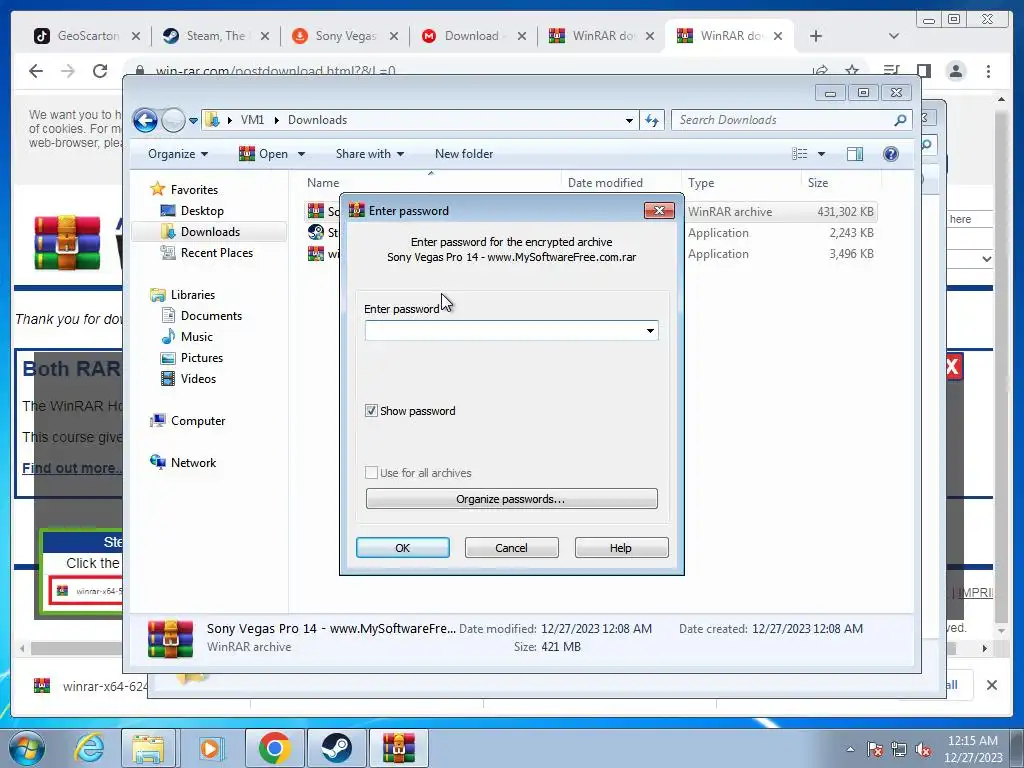Switch to the Download browser tab
The width and height of the screenshot is (1024, 768).
click(x=473, y=36)
